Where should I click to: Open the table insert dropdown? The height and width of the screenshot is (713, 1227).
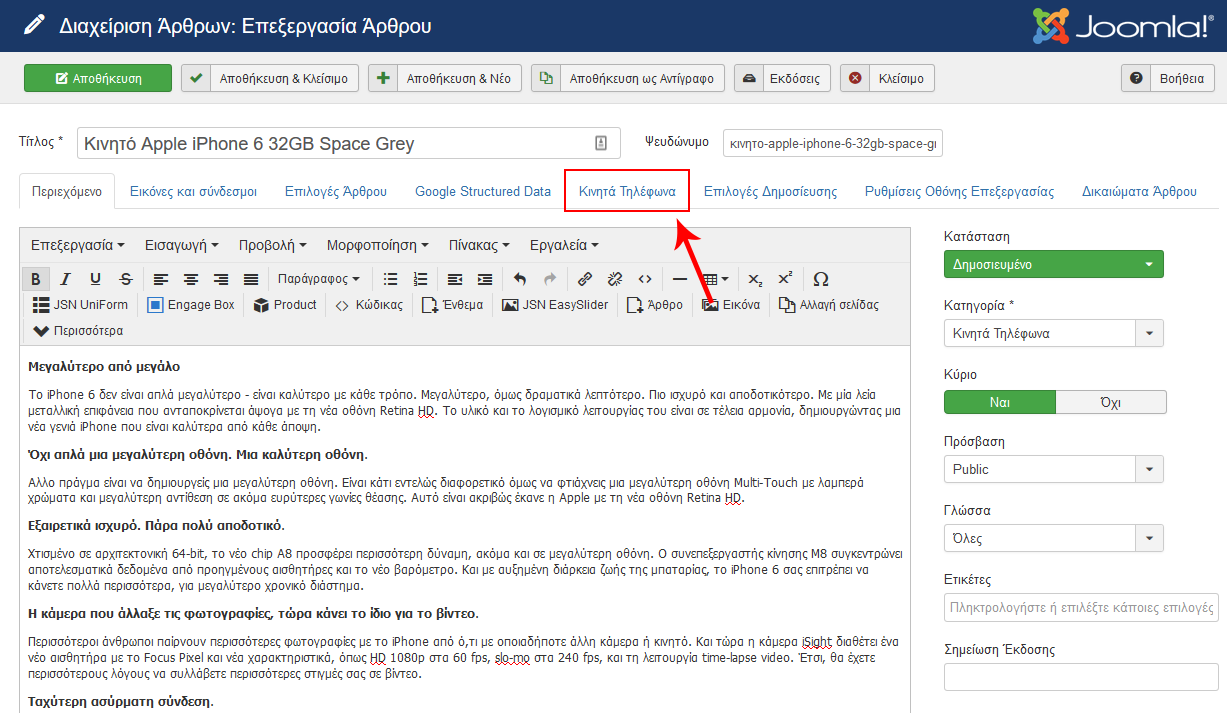(x=715, y=279)
